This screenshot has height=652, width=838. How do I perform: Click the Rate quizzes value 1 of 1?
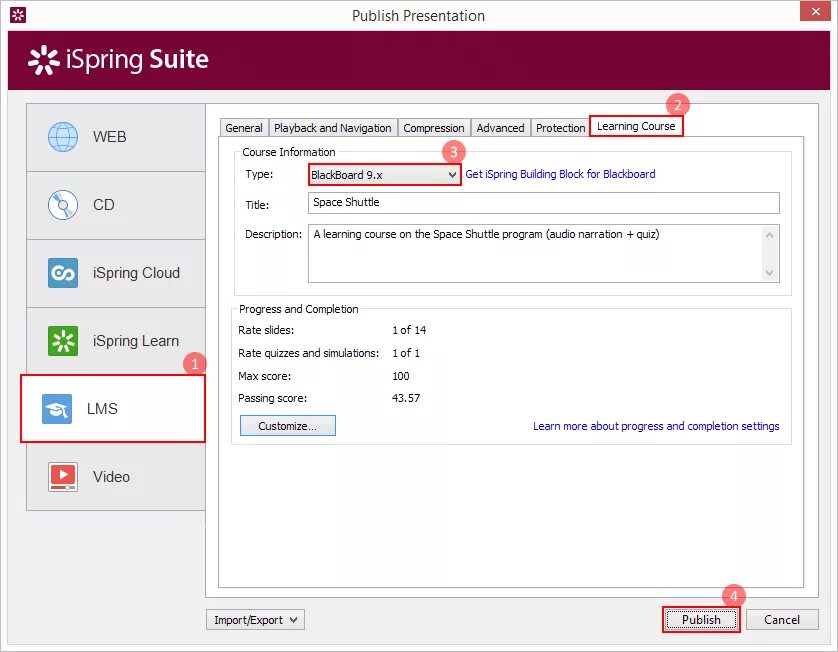click(x=406, y=353)
